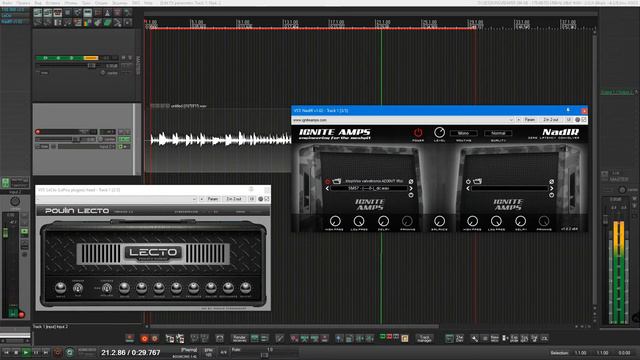Flip the LeCto channel selector switch
The image size is (640, 360).
pos(107,288)
